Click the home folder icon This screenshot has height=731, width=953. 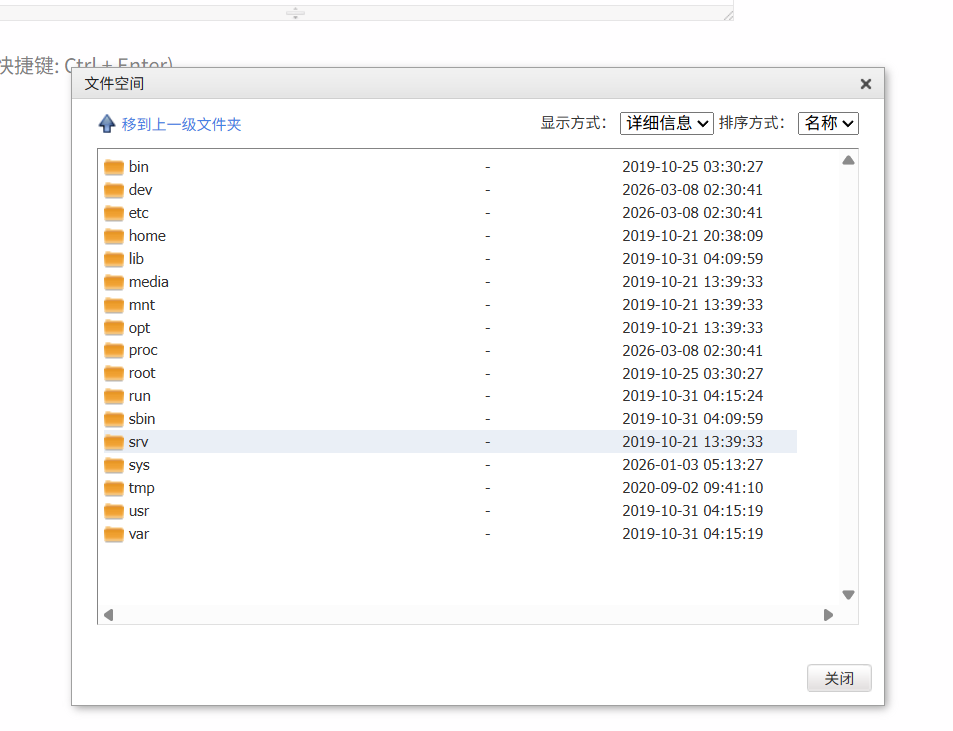coord(113,236)
